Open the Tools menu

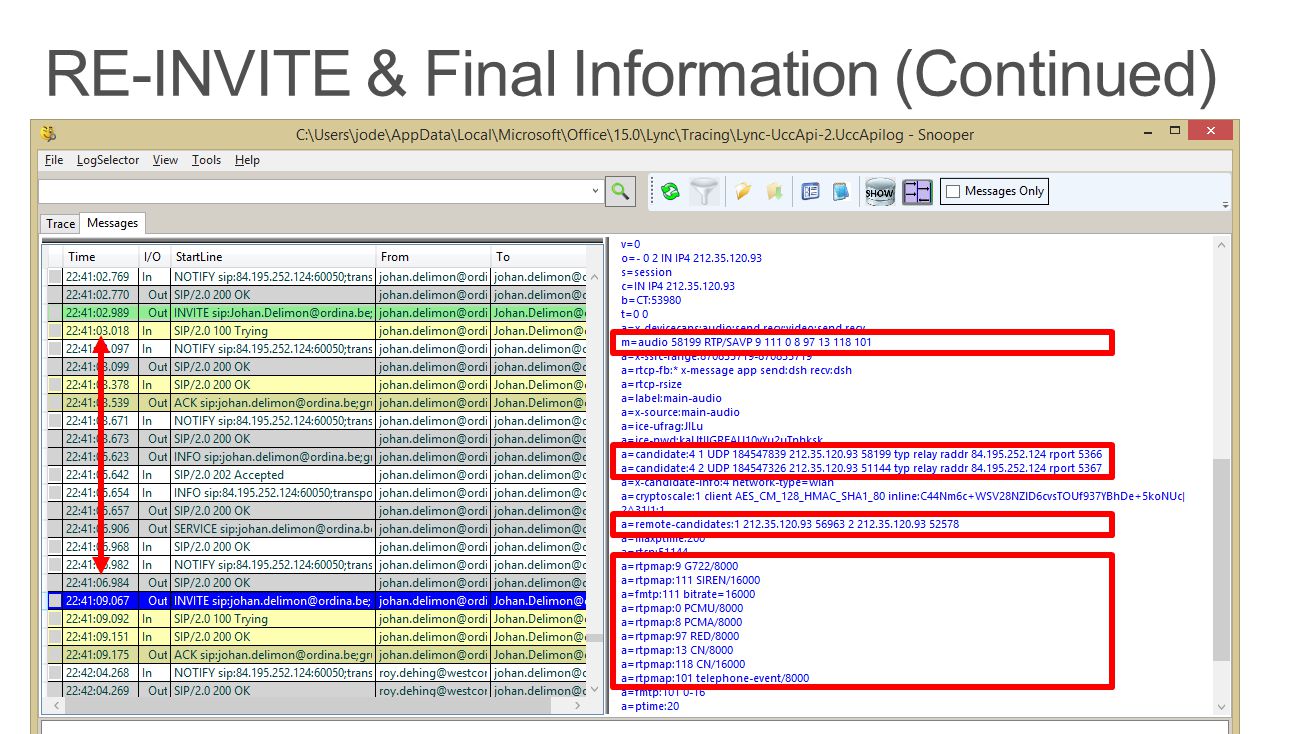point(206,160)
